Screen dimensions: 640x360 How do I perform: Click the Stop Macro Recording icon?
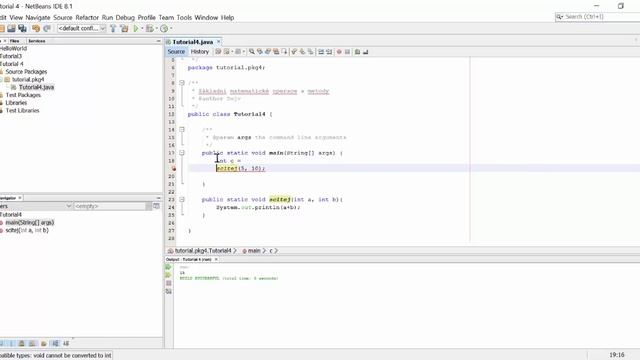click(x=347, y=51)
